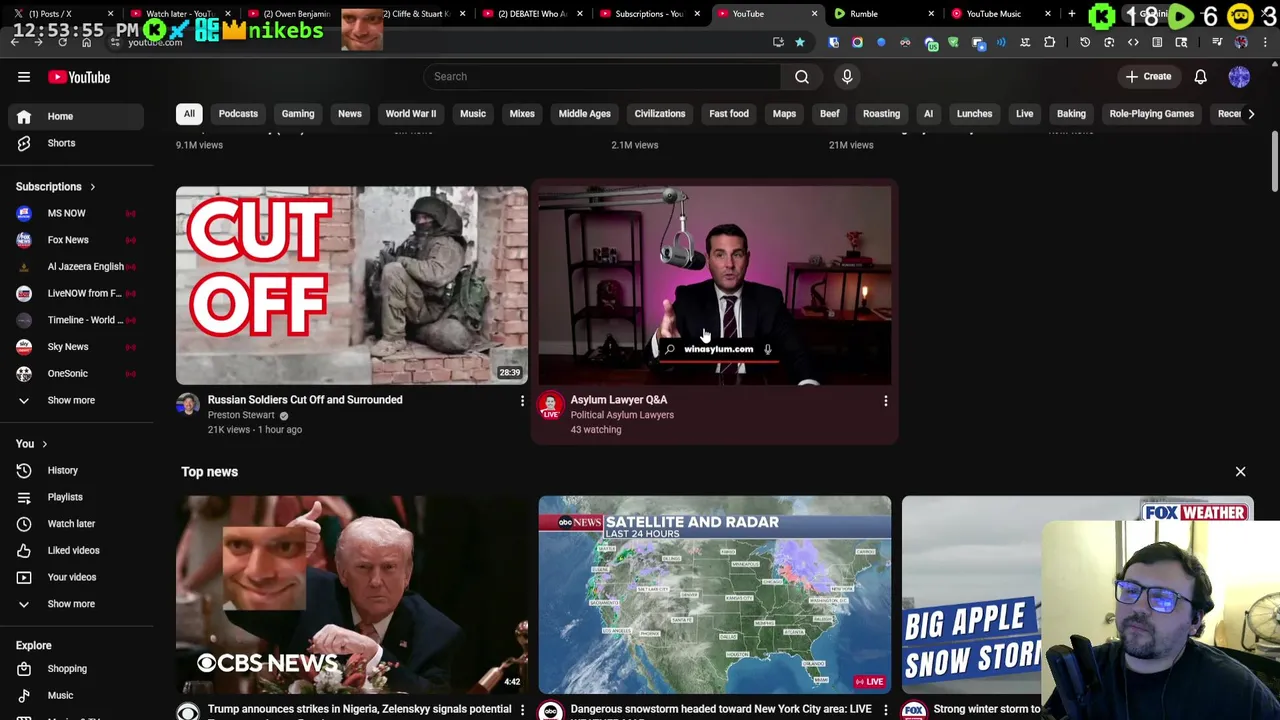This screenshot has width=1280, height=720.
Task: Start voice search with the microphone icon
Action: coord(847,76)
